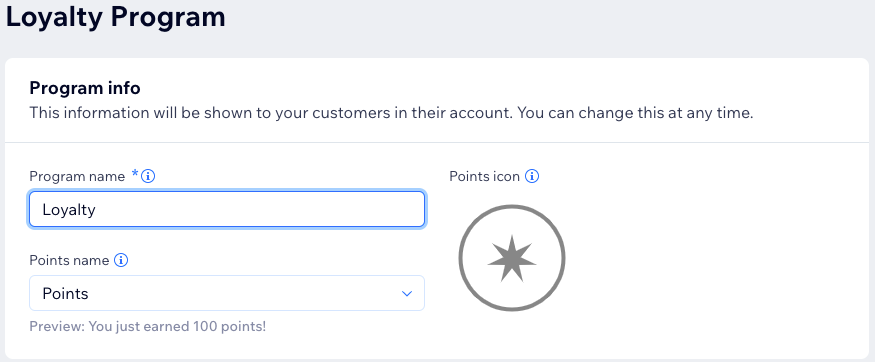
Task: Expand the Points name dropdown chevron
Action: (407, 293)
